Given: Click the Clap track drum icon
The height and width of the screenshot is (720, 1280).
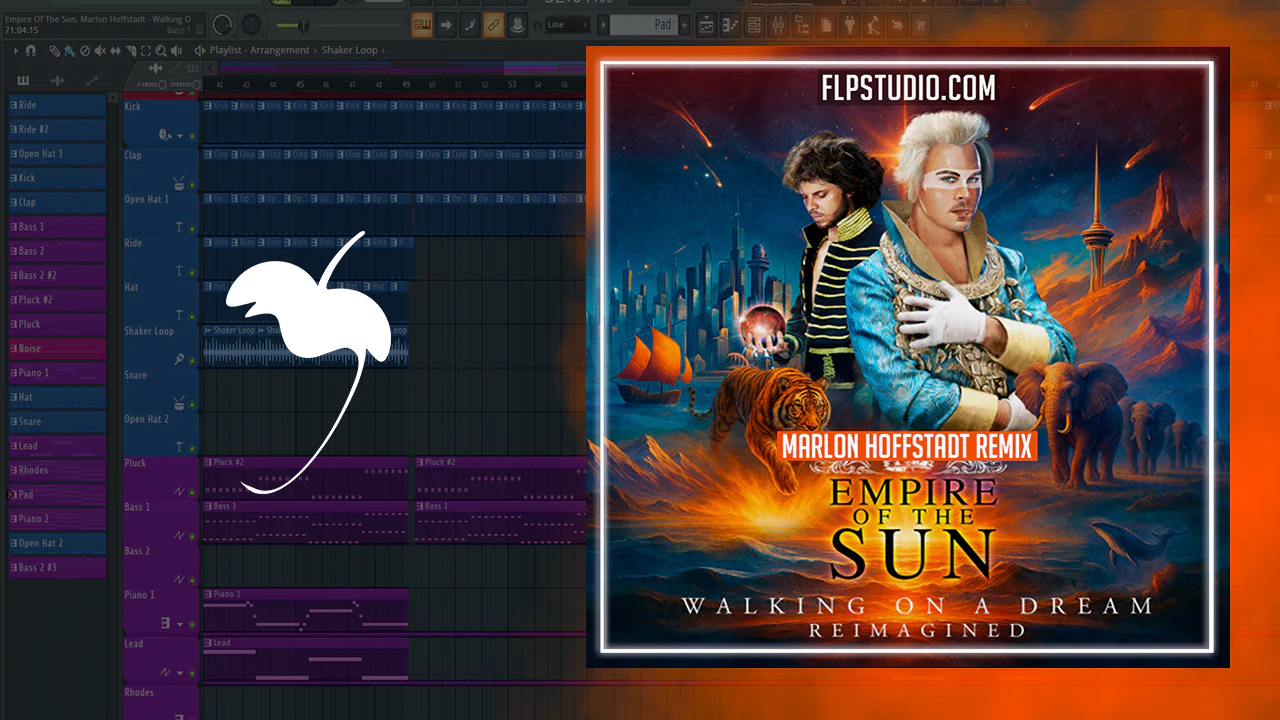Looking at the screenshot, I should pyautogui.click(x=178, y=183).
